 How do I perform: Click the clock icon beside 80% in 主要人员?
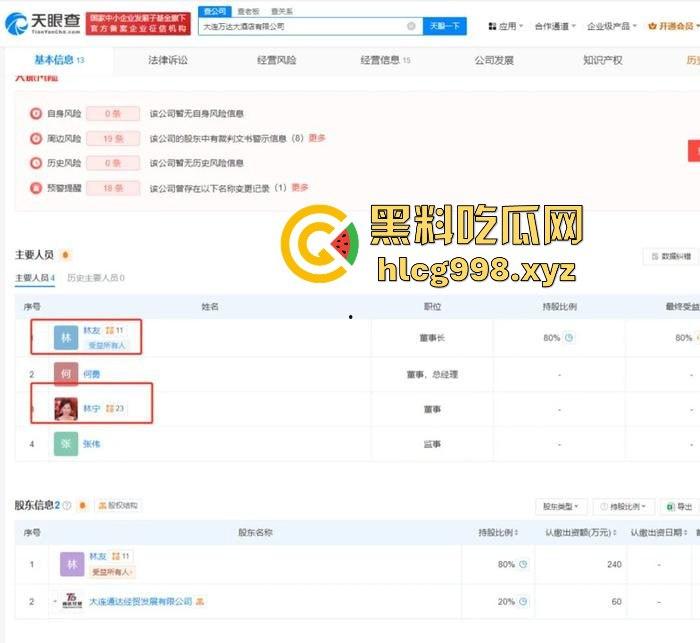click(x=569, y=338)
